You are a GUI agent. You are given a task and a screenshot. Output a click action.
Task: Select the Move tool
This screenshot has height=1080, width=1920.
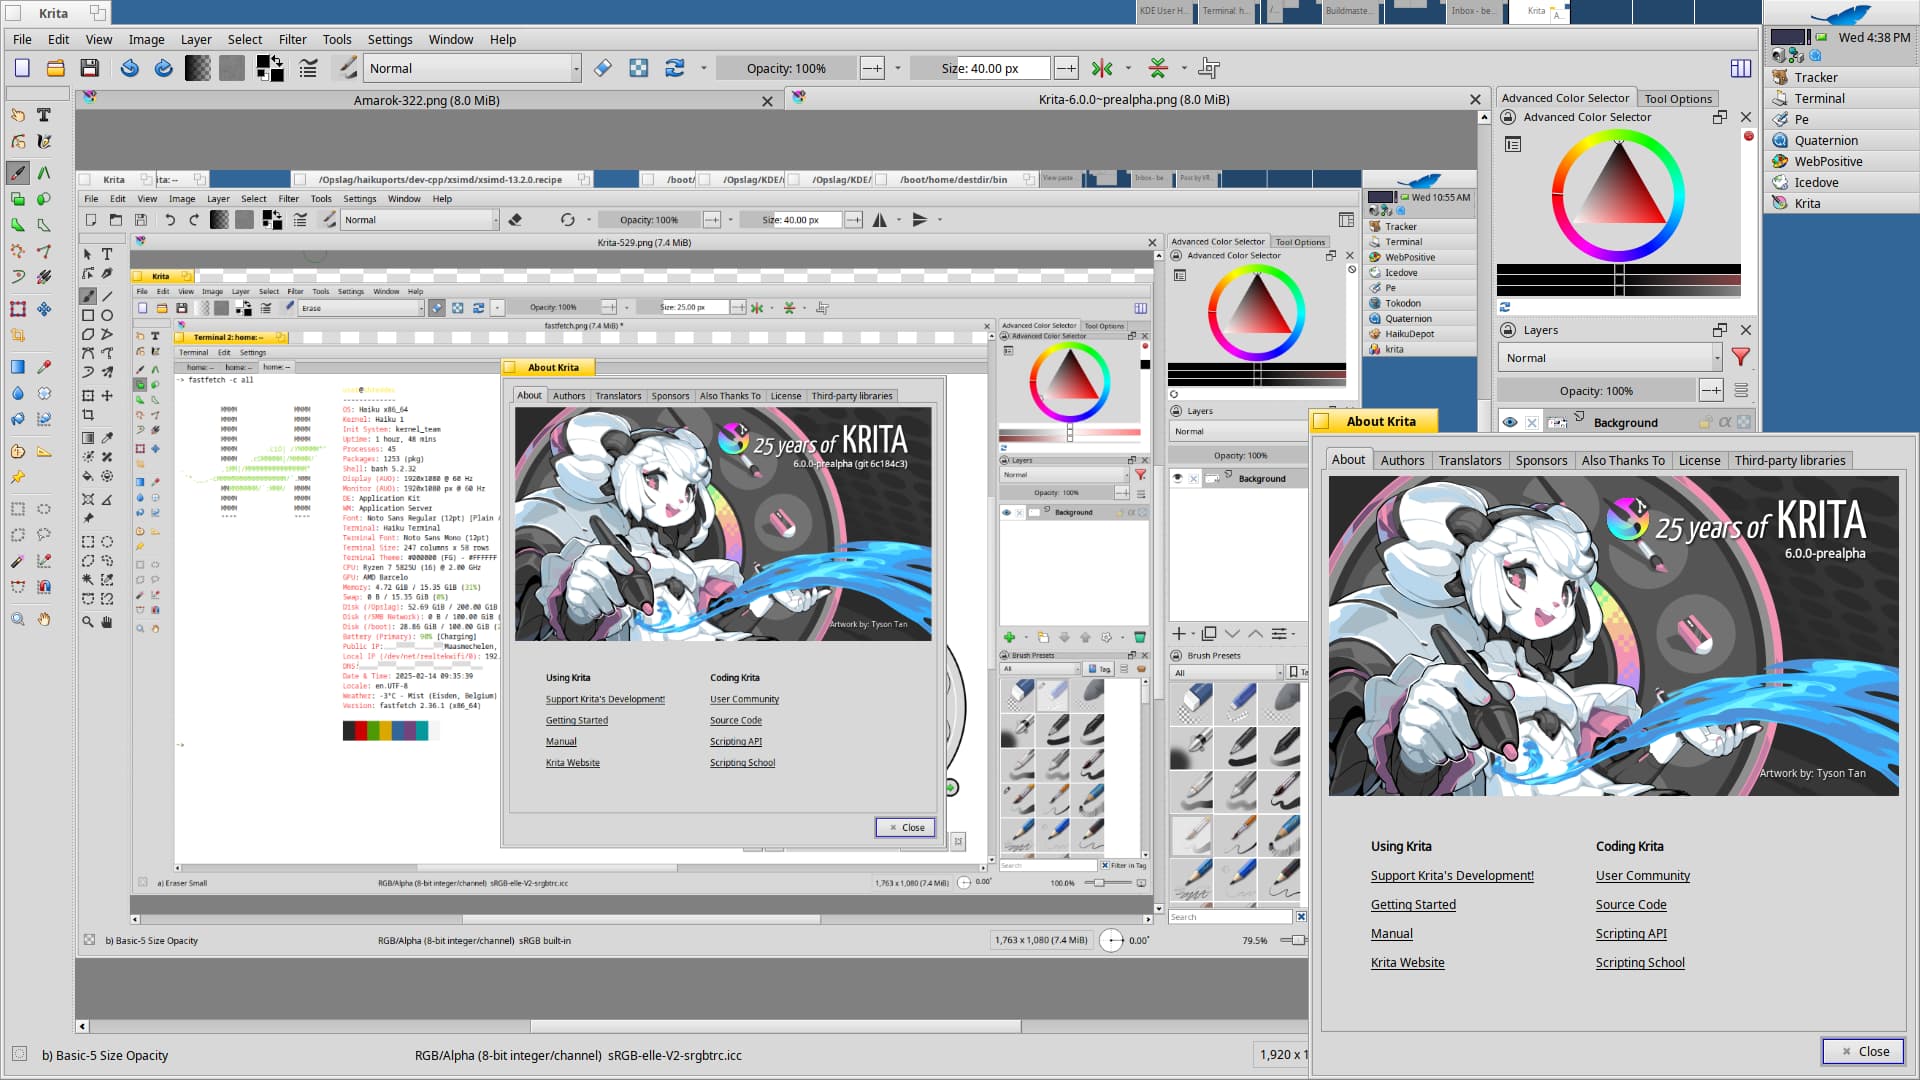(x=44, y=309)
